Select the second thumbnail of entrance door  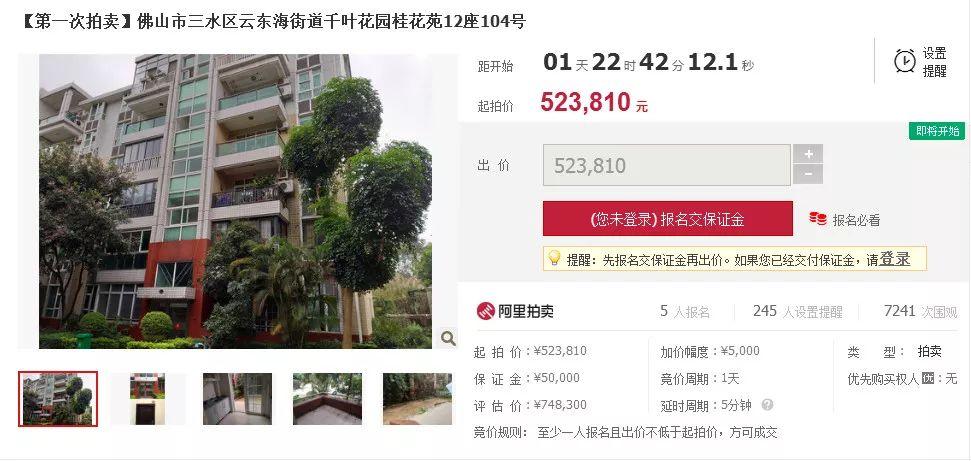(x=147, y=398)
